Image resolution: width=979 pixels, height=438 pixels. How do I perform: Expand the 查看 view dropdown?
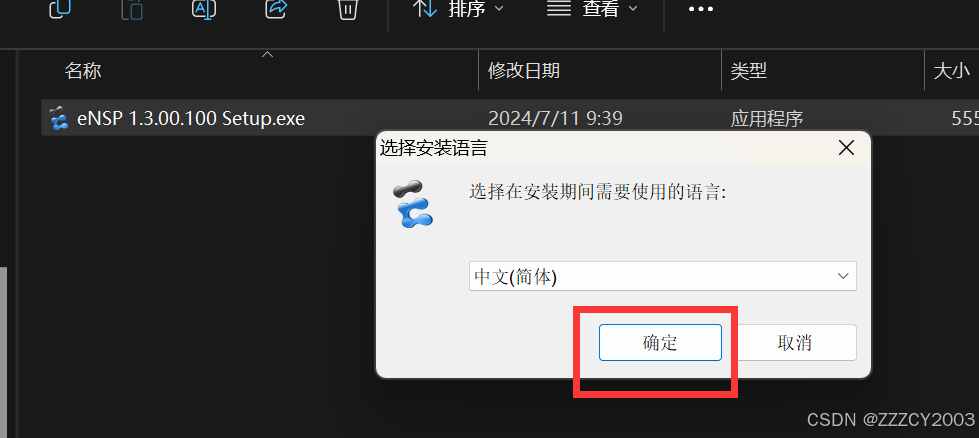(x=592, y=9)
